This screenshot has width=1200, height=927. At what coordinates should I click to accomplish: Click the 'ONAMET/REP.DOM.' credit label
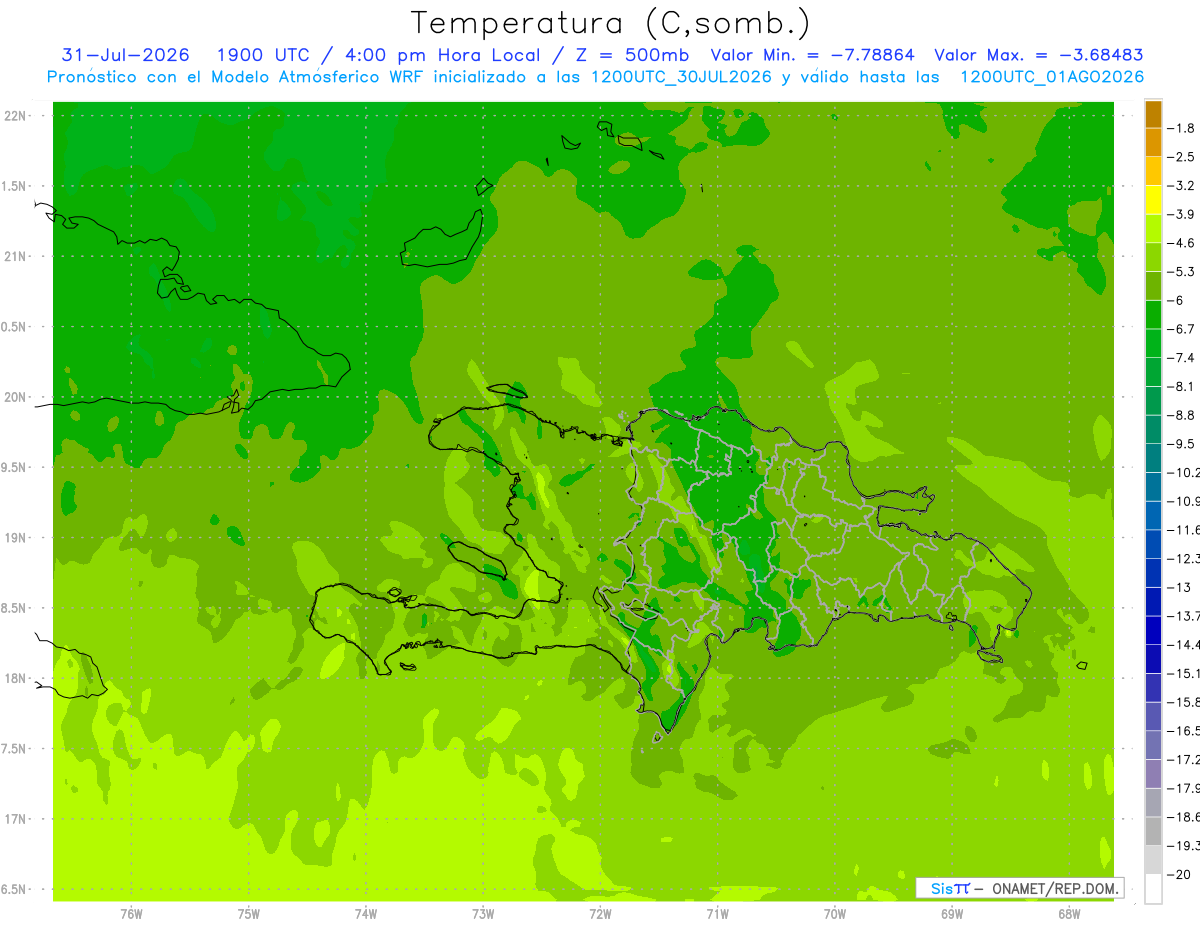coord(1055,889)
